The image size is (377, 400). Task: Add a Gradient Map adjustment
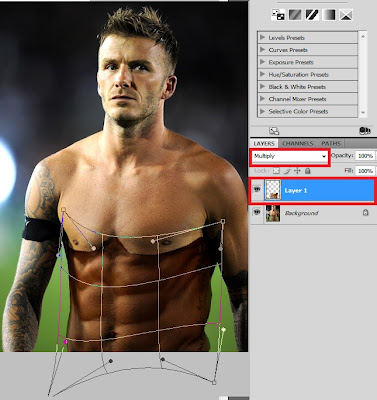click(x=329, y=15)
